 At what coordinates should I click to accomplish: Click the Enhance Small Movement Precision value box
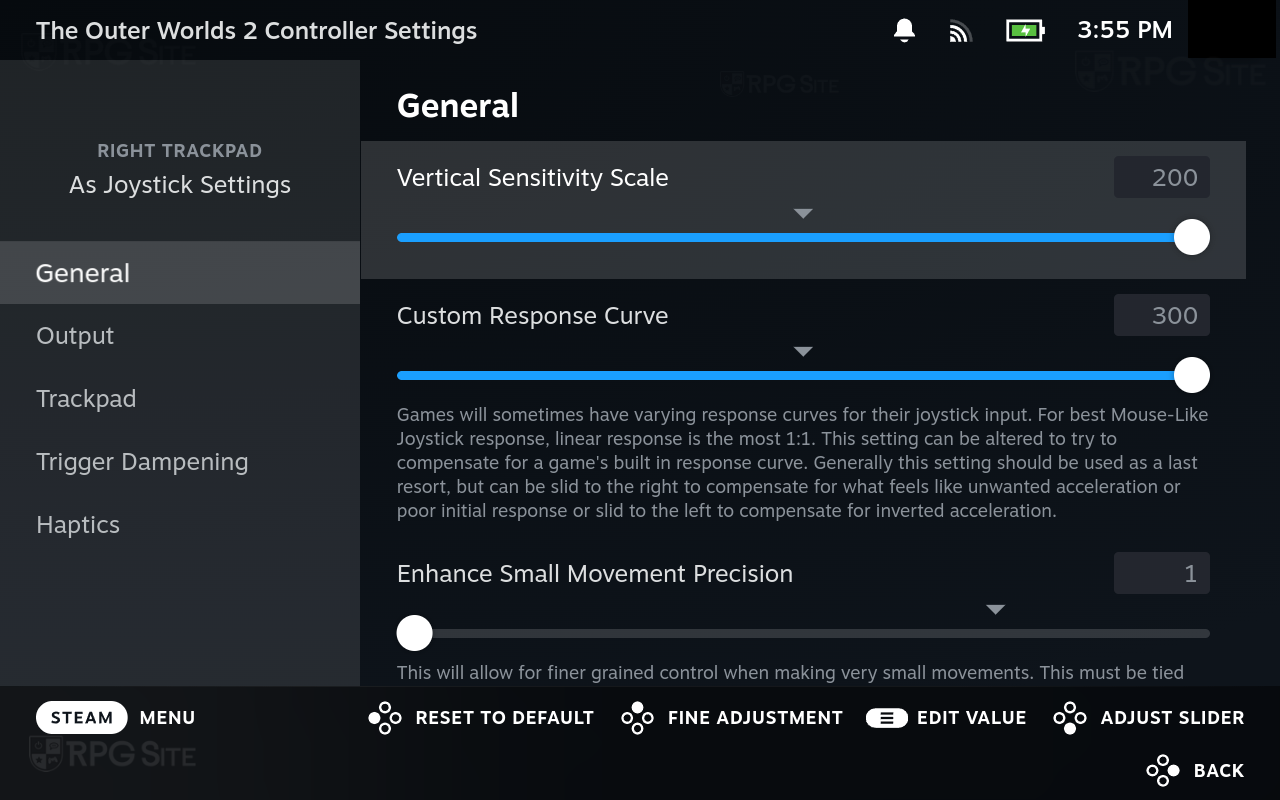point(1162,574)
